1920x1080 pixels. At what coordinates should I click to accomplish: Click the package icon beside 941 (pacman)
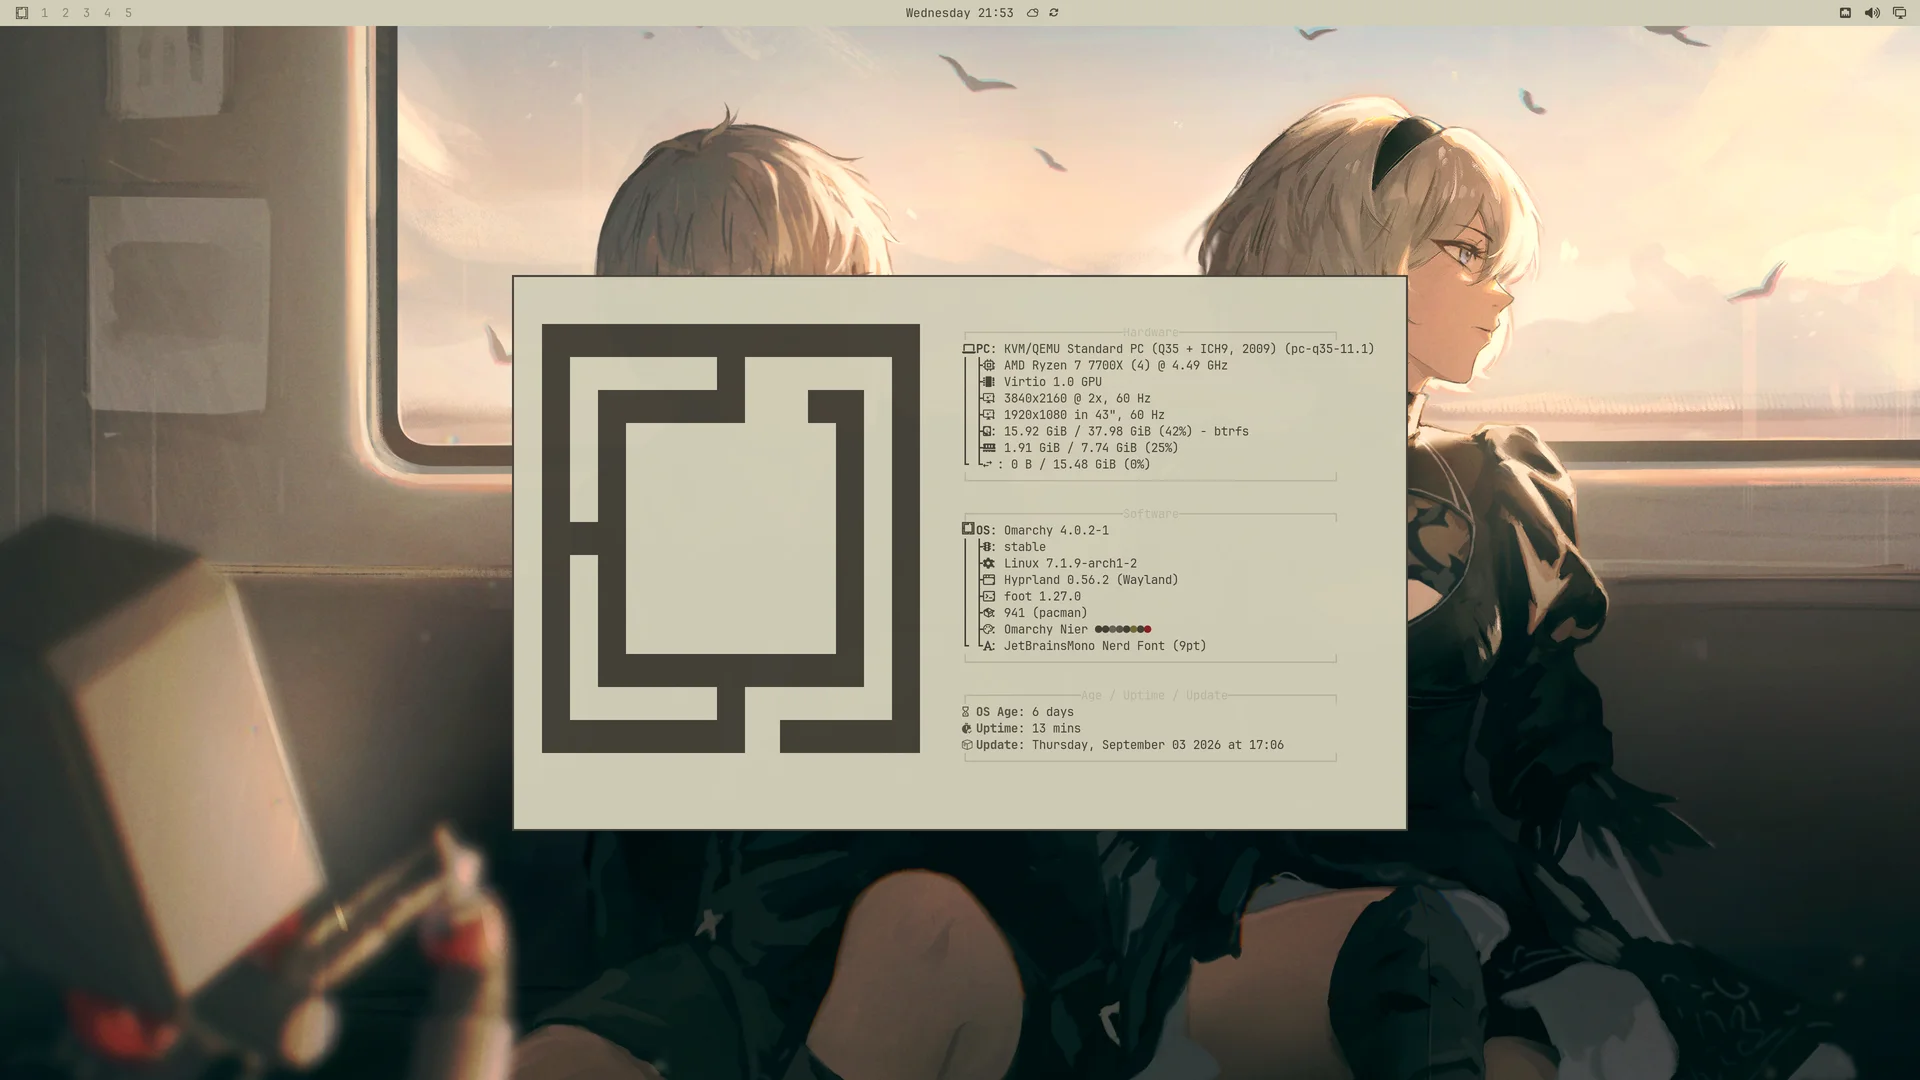point(989,613)
